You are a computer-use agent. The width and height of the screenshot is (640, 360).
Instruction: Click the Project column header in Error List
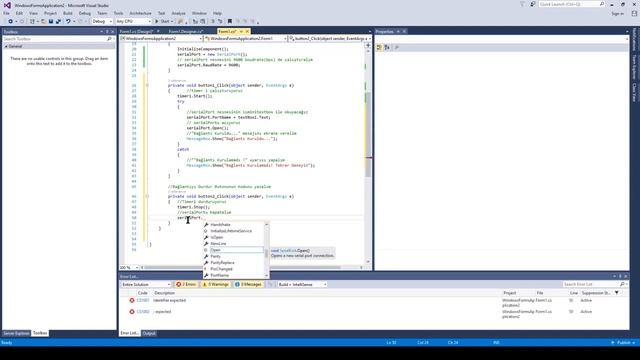pos(509,293)
